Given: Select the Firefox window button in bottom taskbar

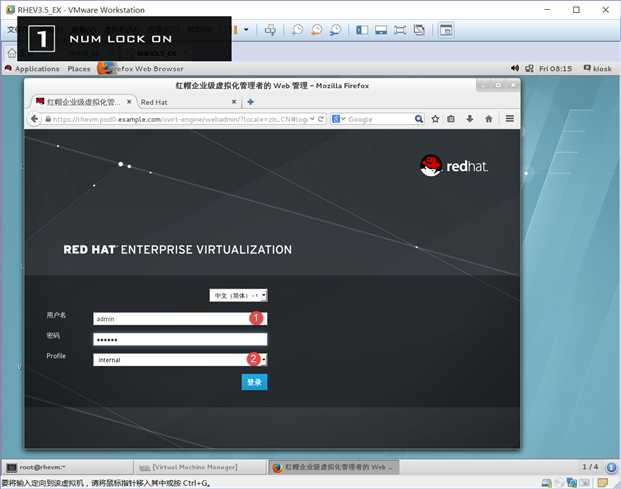Looking at the screenshot, I should pyautogui.click(x=333, y=467).
